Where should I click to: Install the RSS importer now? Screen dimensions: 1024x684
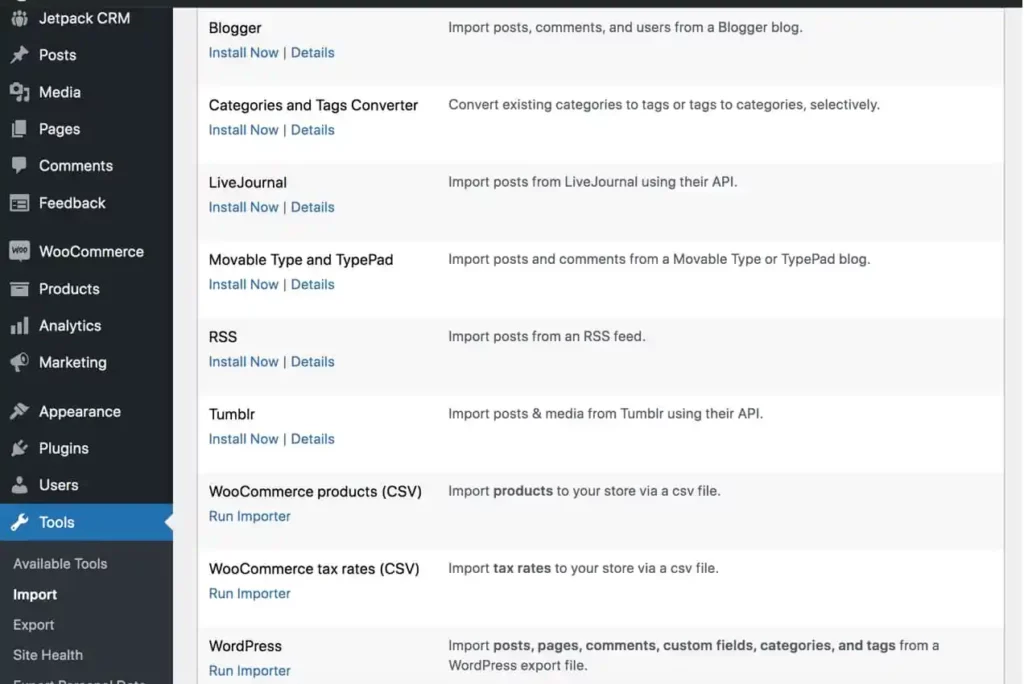243,362
